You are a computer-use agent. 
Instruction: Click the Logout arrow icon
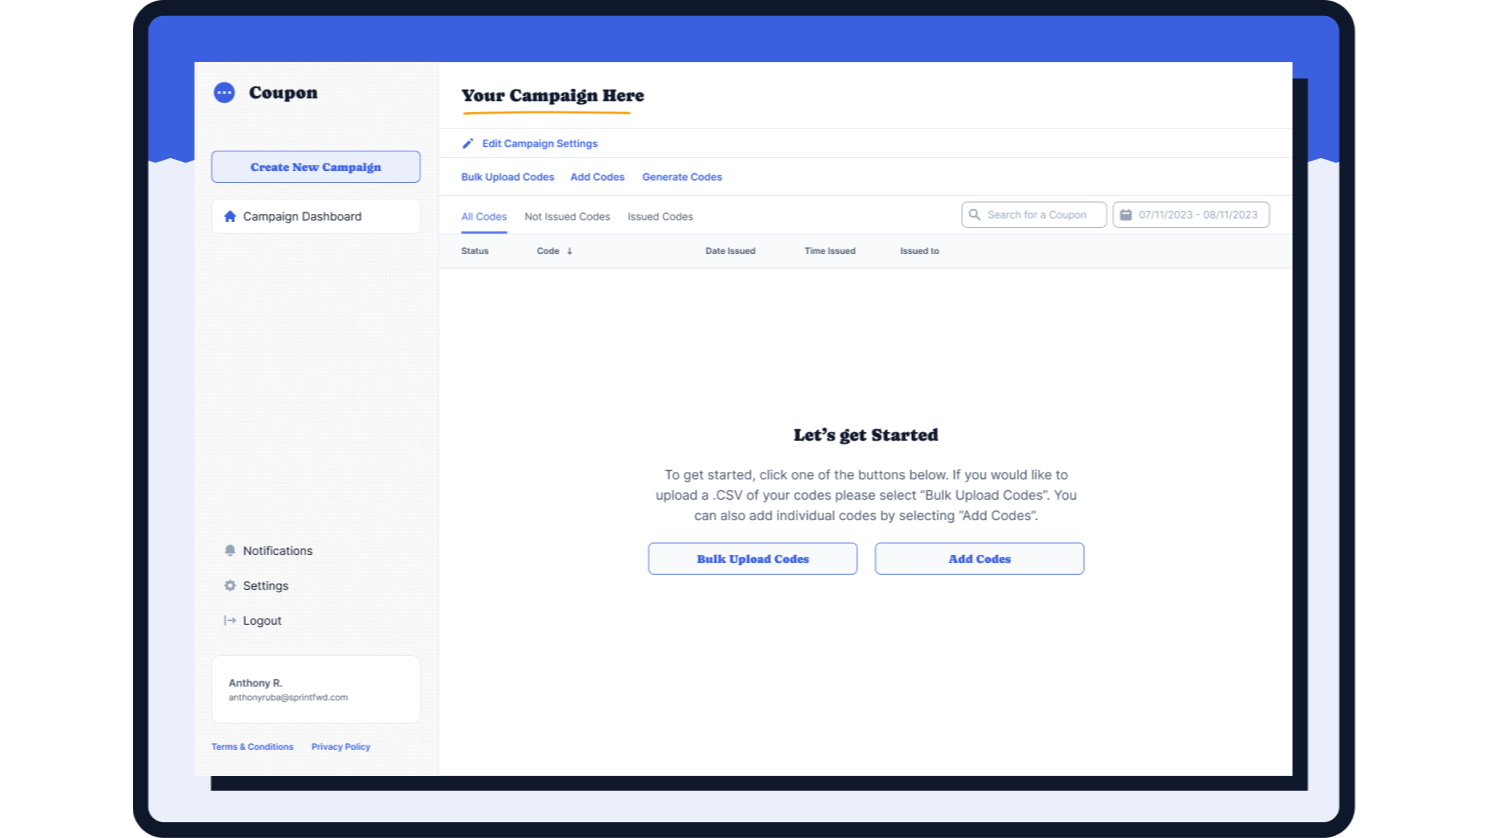(x=230, y=621)
